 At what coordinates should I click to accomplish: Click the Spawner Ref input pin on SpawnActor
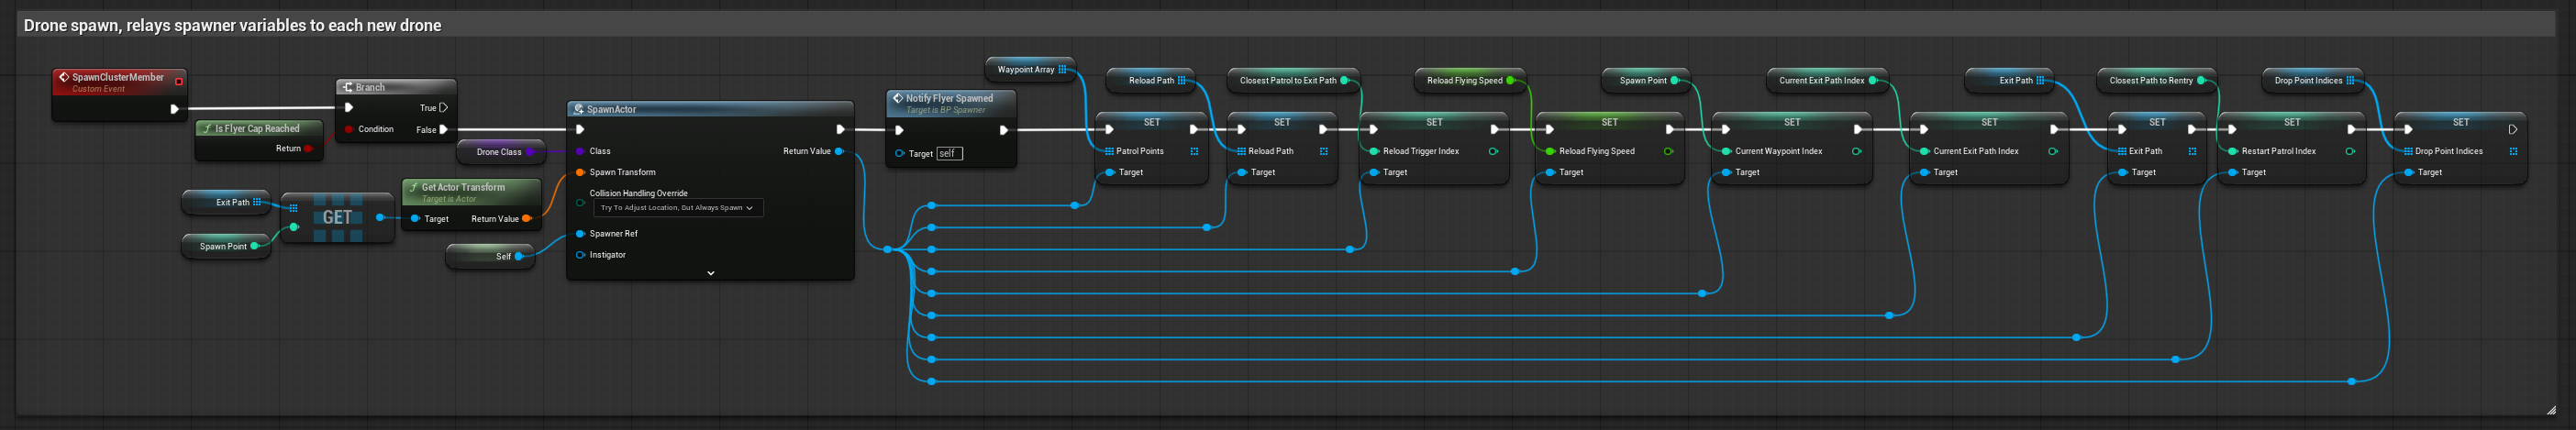(x=580, y=233)
